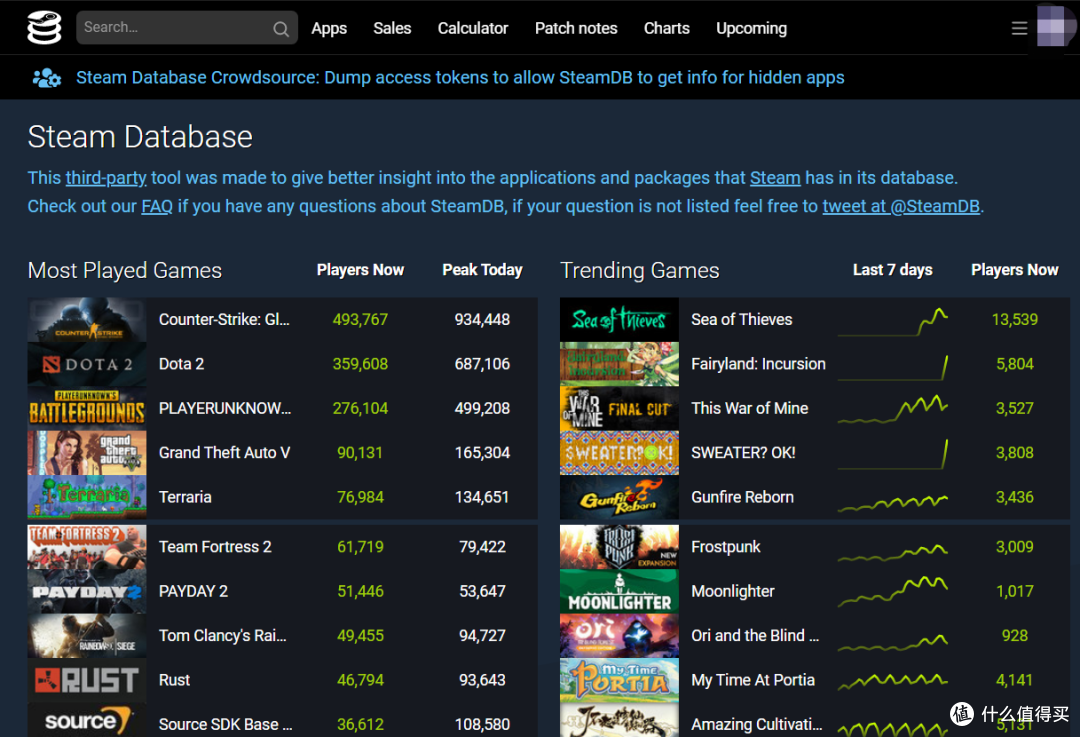Image resolution: width=1080 pixels, height=737 pixels.
Task: Go to the Sales page
Action: pos(392,28)
